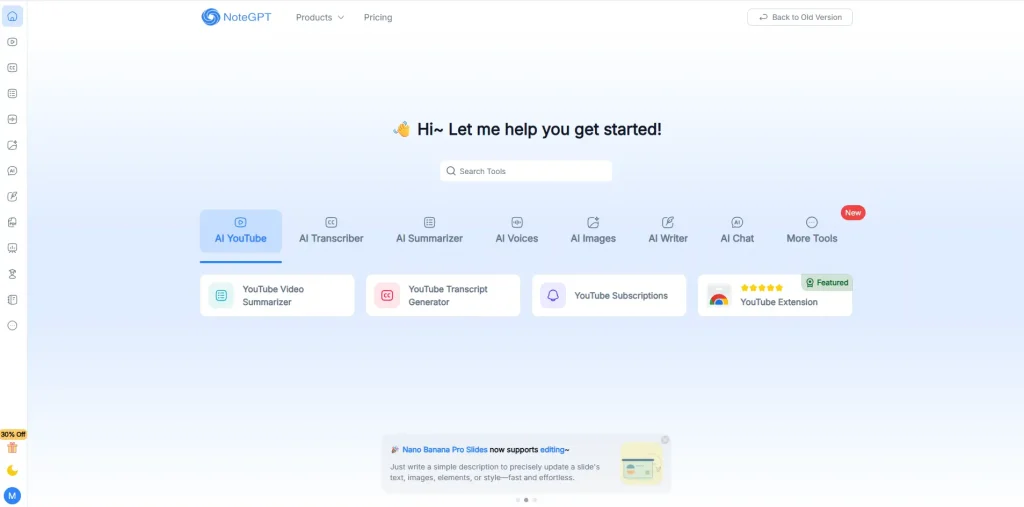Open the More Tools tab
Viewport: 1024px width, 507px height.
click(811, 230)
